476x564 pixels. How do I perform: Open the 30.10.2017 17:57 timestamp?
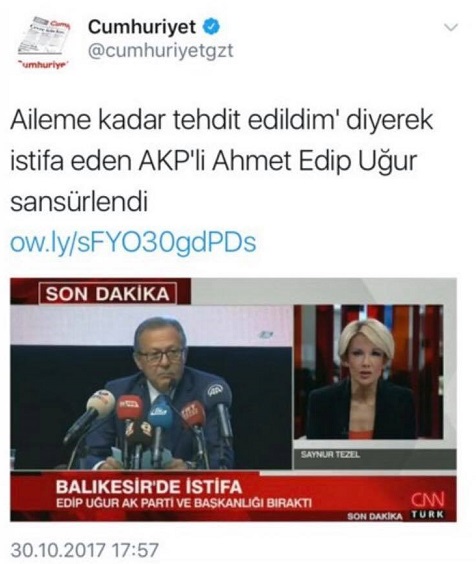click(85, 550)
